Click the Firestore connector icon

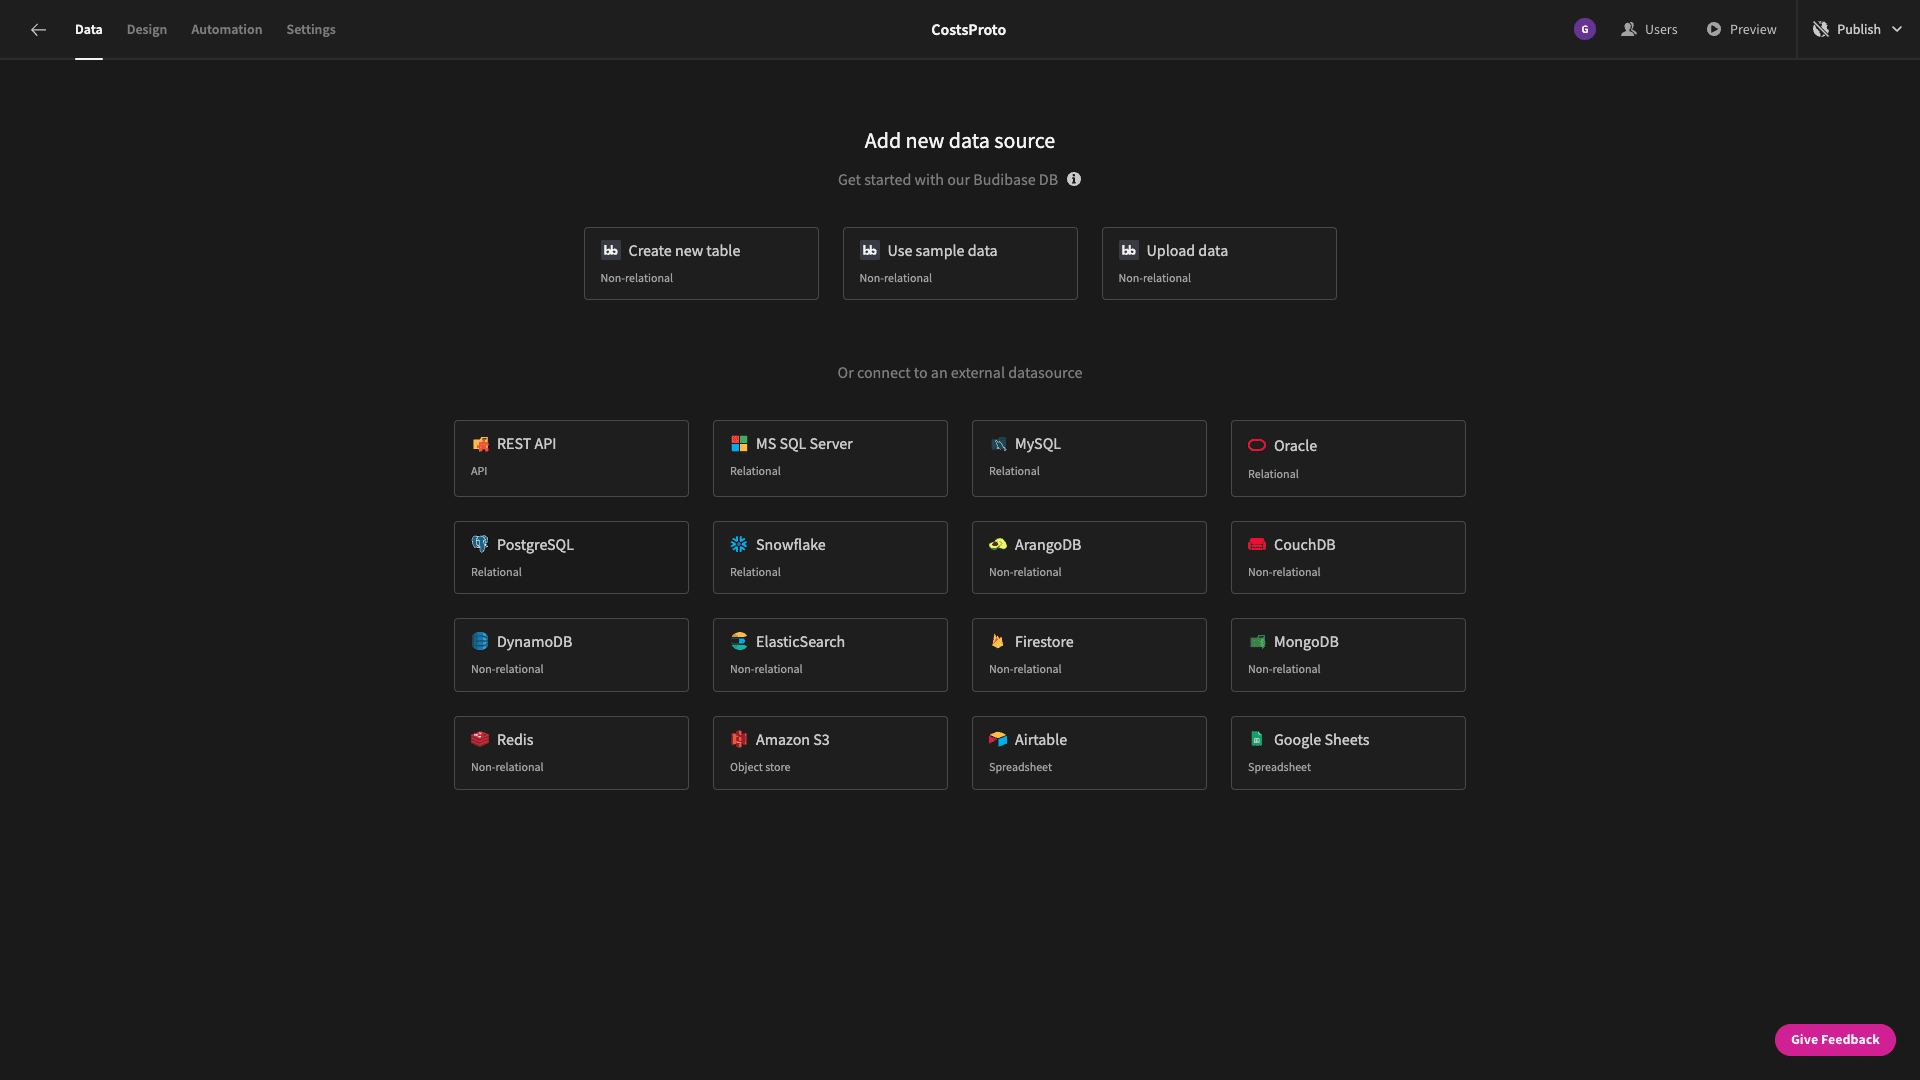pos(997,642)
